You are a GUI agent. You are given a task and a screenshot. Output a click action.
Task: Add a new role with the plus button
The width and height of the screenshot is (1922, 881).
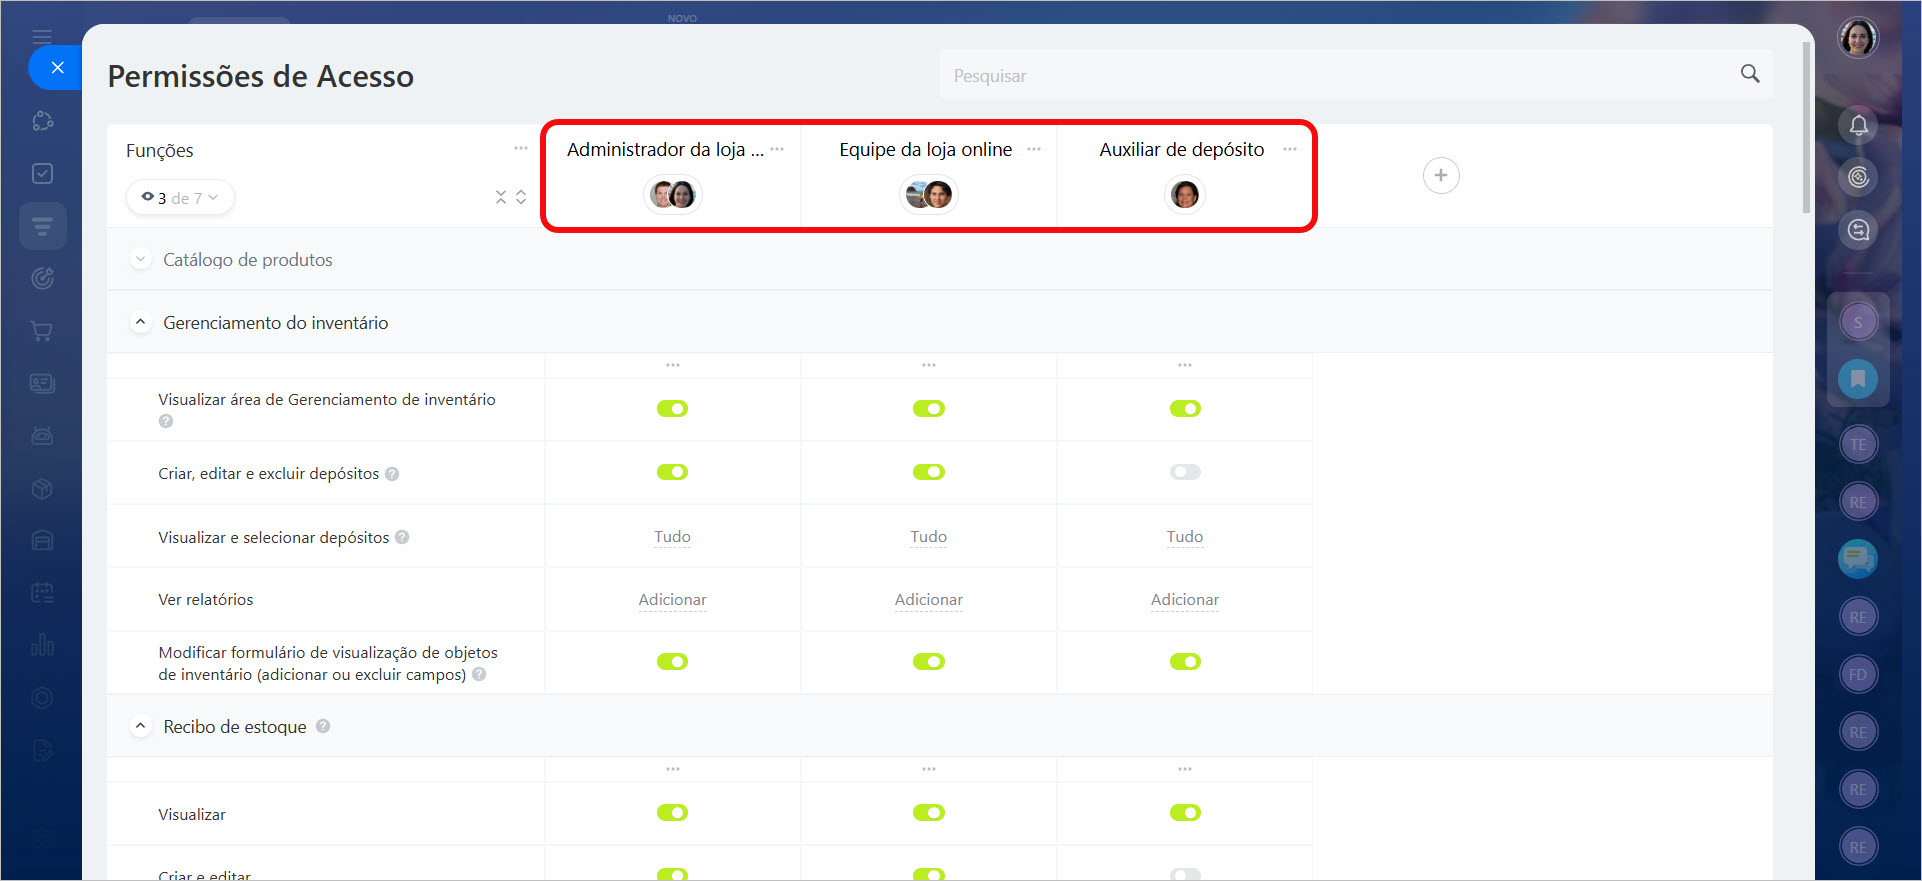click(x=1441, y=176)
